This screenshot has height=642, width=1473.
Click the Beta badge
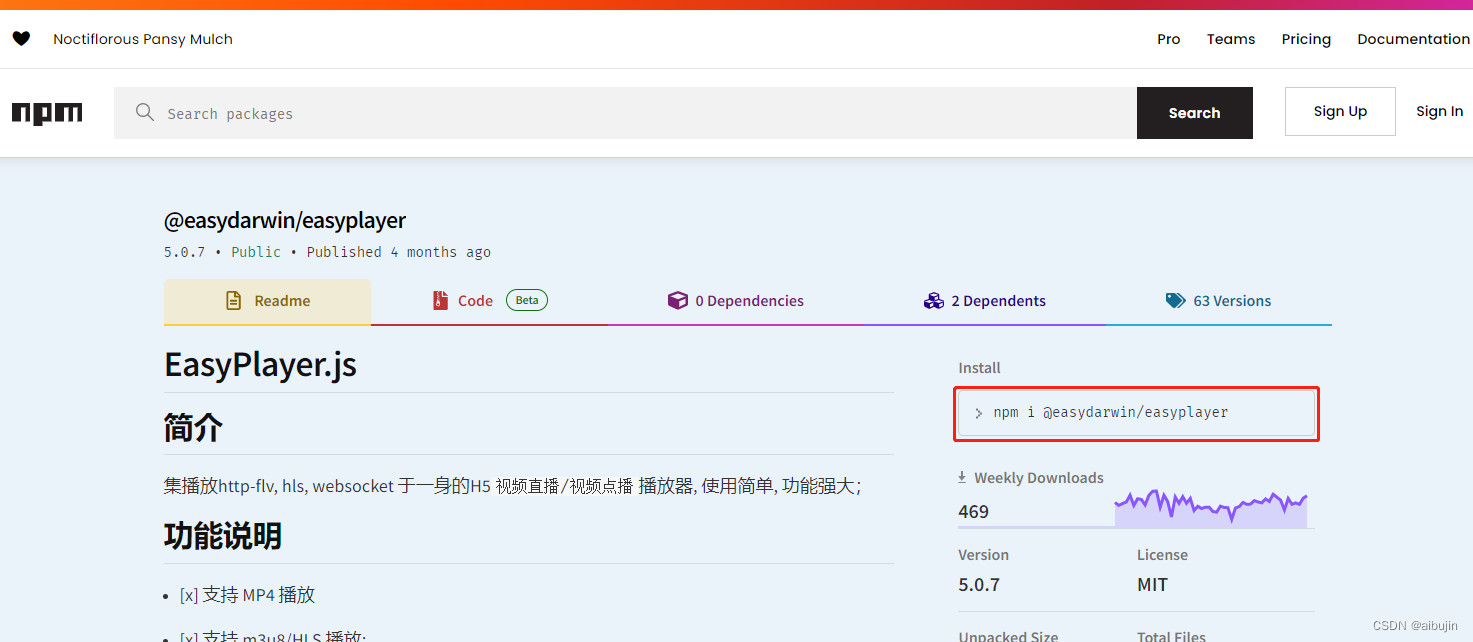click(527, 300)
